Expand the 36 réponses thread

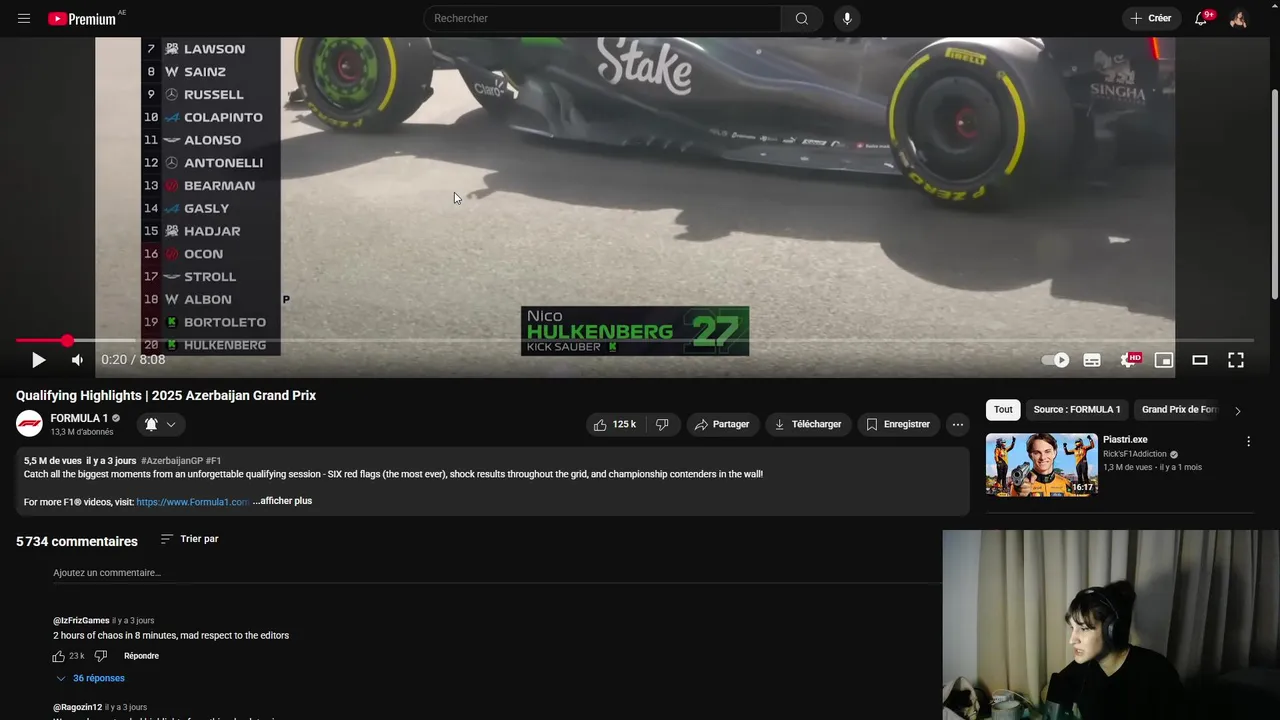click(90, 678)
